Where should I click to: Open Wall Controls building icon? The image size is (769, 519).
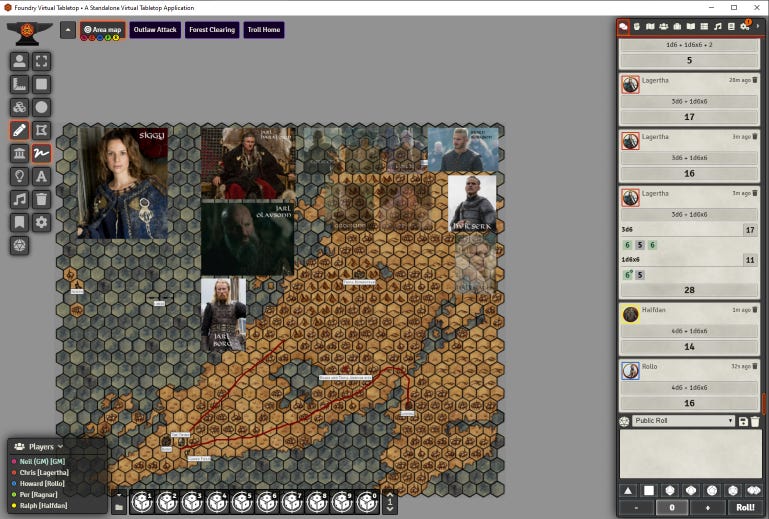click(19, 153)
